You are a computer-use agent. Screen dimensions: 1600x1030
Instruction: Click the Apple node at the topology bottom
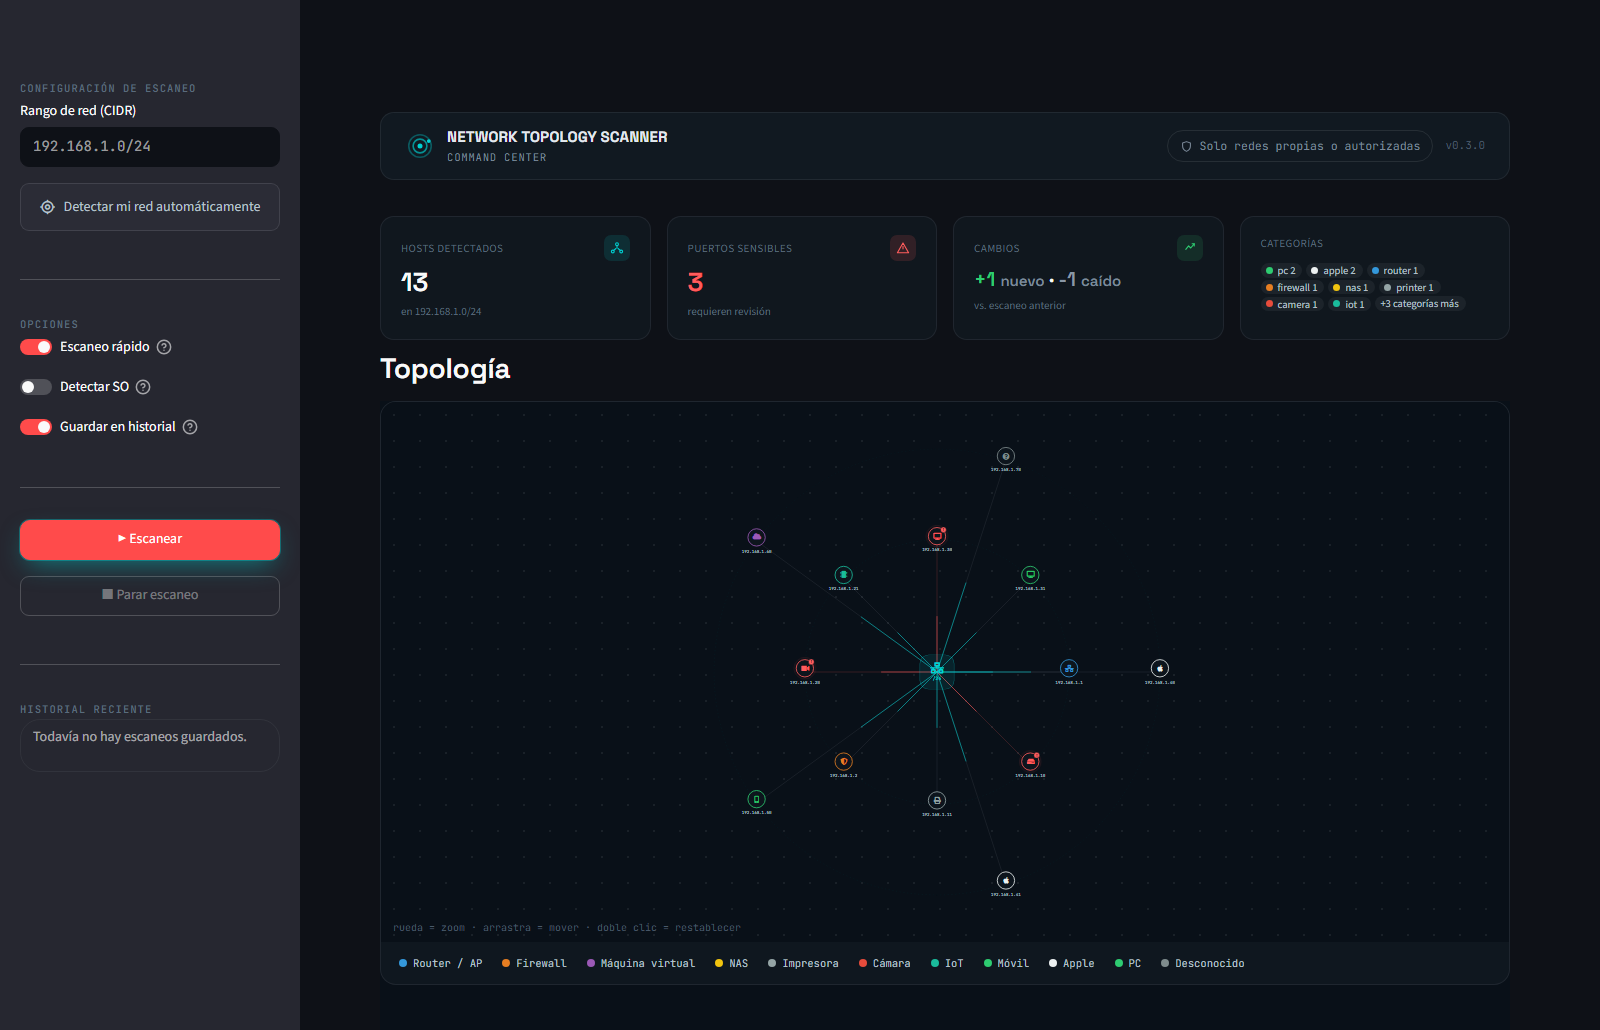[1006, 880]
